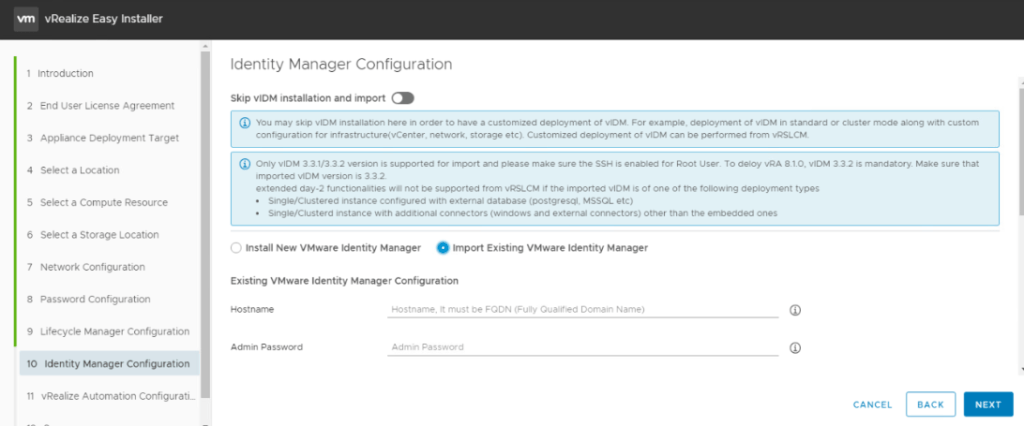Screen dimensions: 1024x426
Task: Click the Hostname field info icon
Action: click(x=796, y=310)
